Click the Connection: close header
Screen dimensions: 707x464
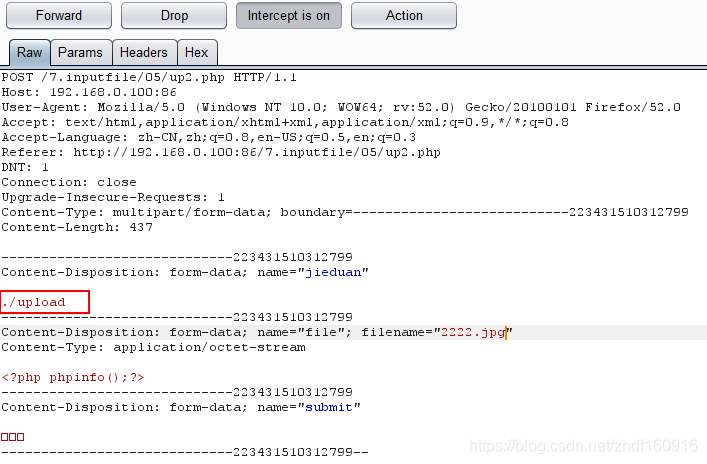tap(68, 182)
